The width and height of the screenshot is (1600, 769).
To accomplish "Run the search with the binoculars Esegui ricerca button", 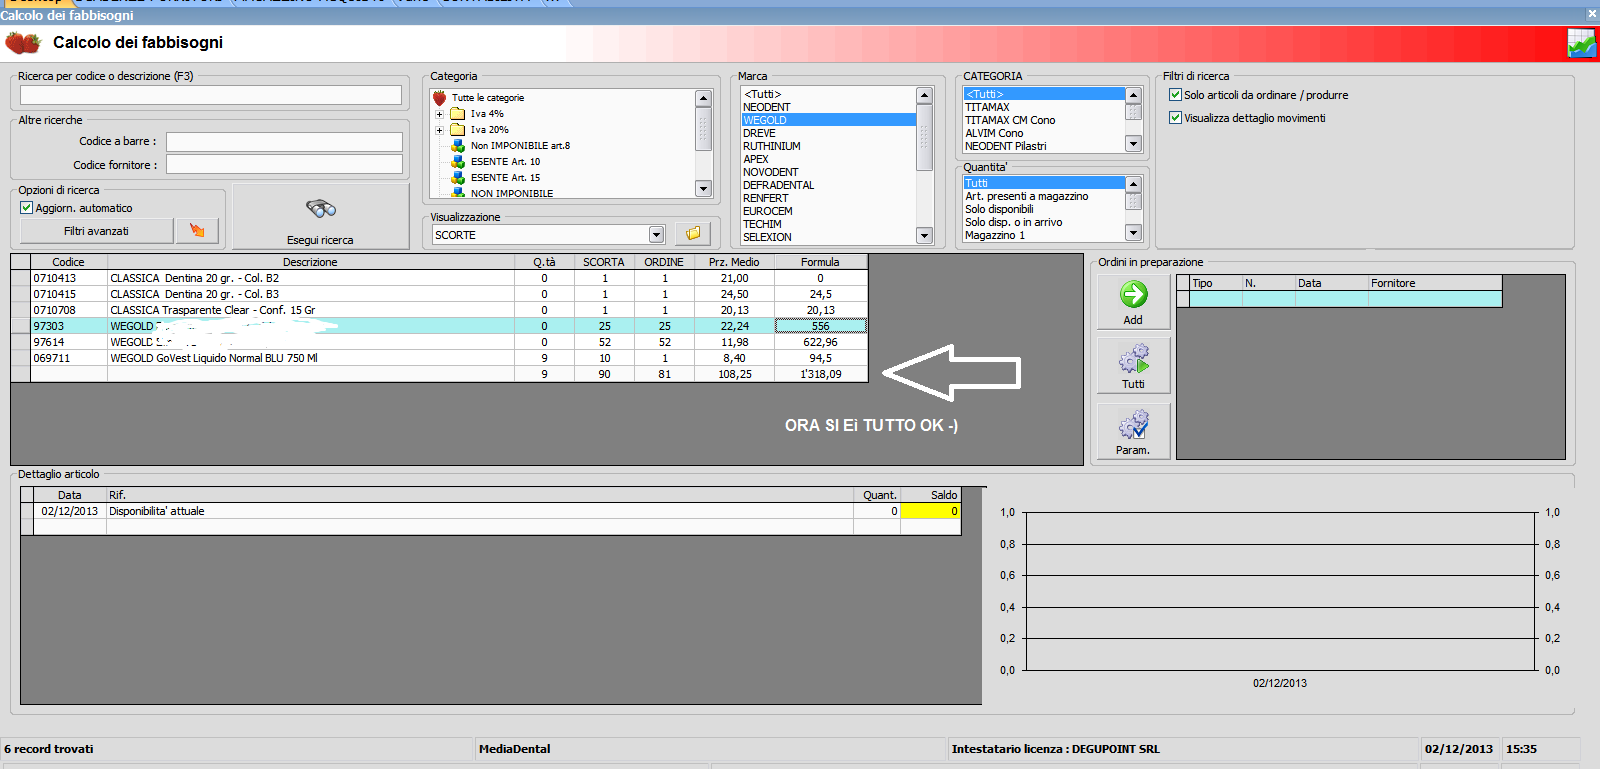I will [x=320, y=216].
